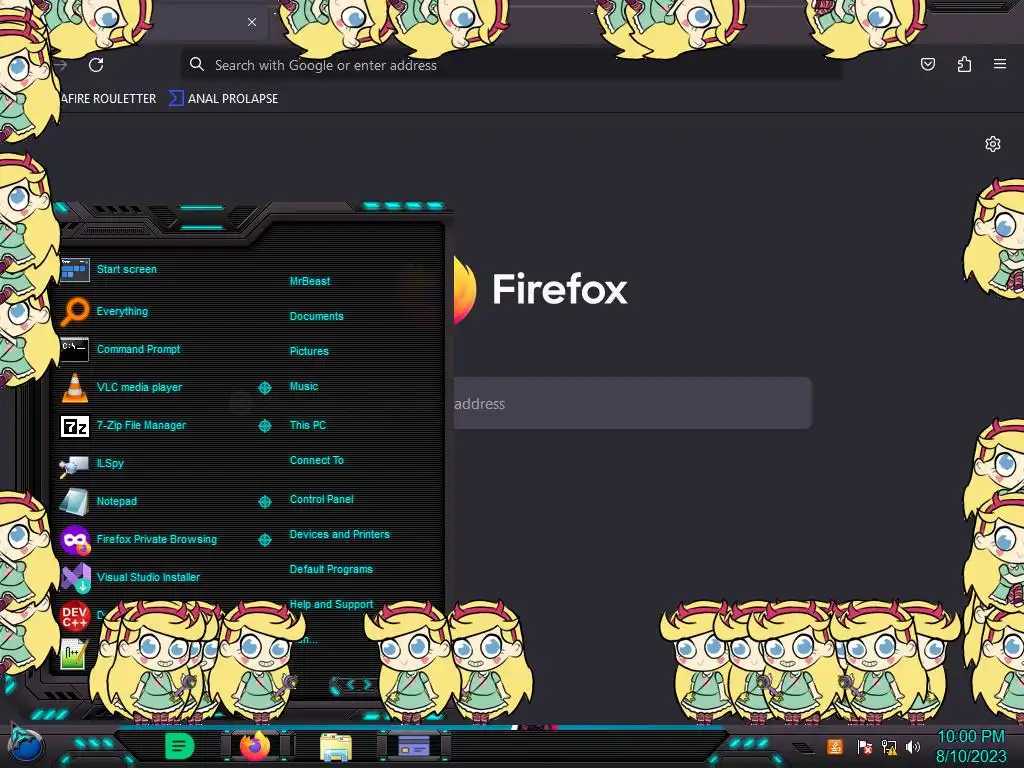
Task: Open Pictures from start menu
Action: (x=310, y=351)
